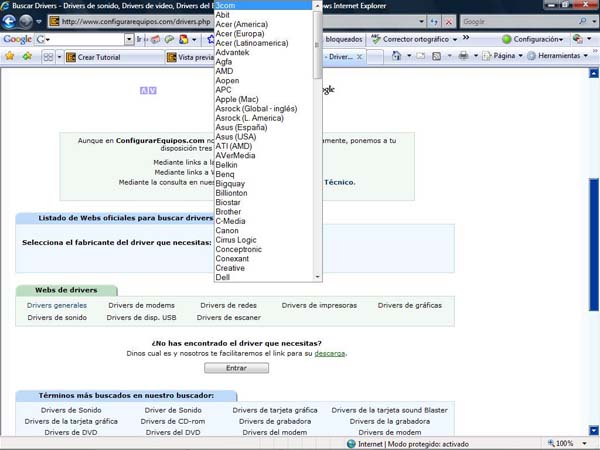Click the green descarga link
Screen dimensions: 600x450
click(x=329, y=354)
